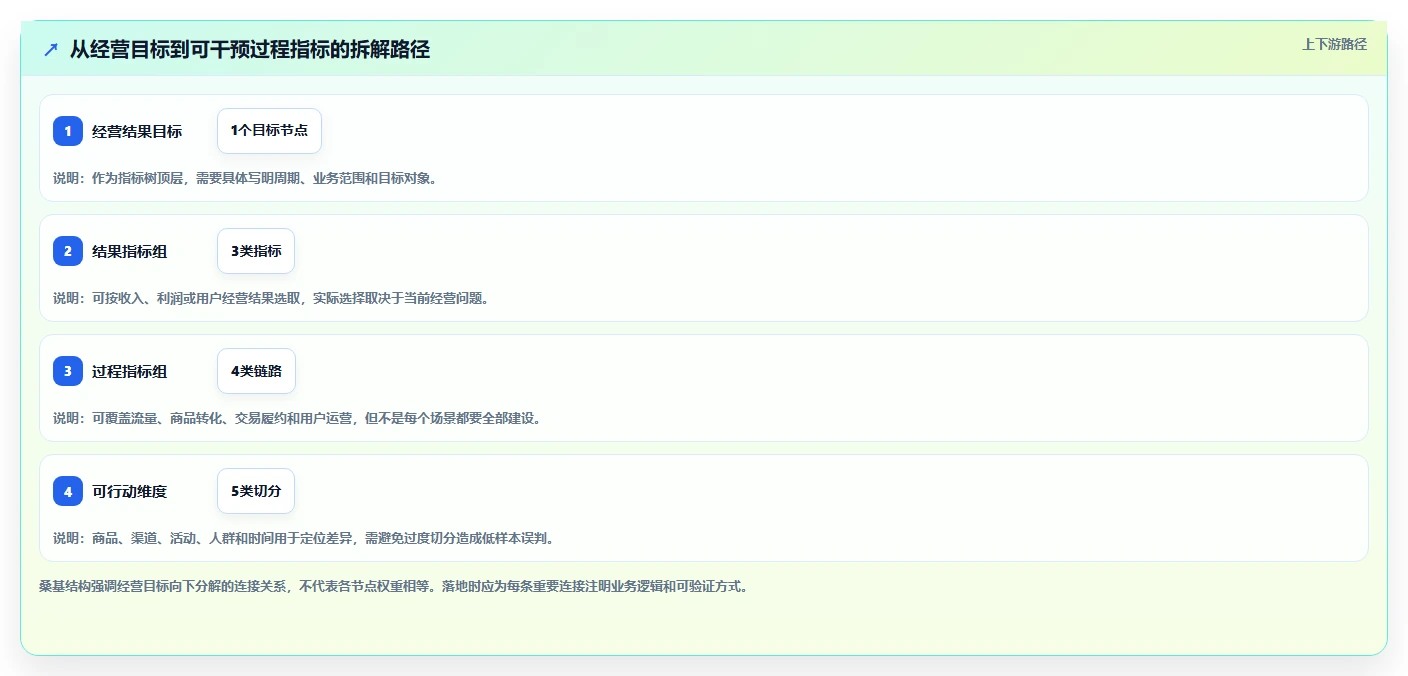Click the note starting with 商品、渠道、活动
1408x676 pixels.
point(303,538)
